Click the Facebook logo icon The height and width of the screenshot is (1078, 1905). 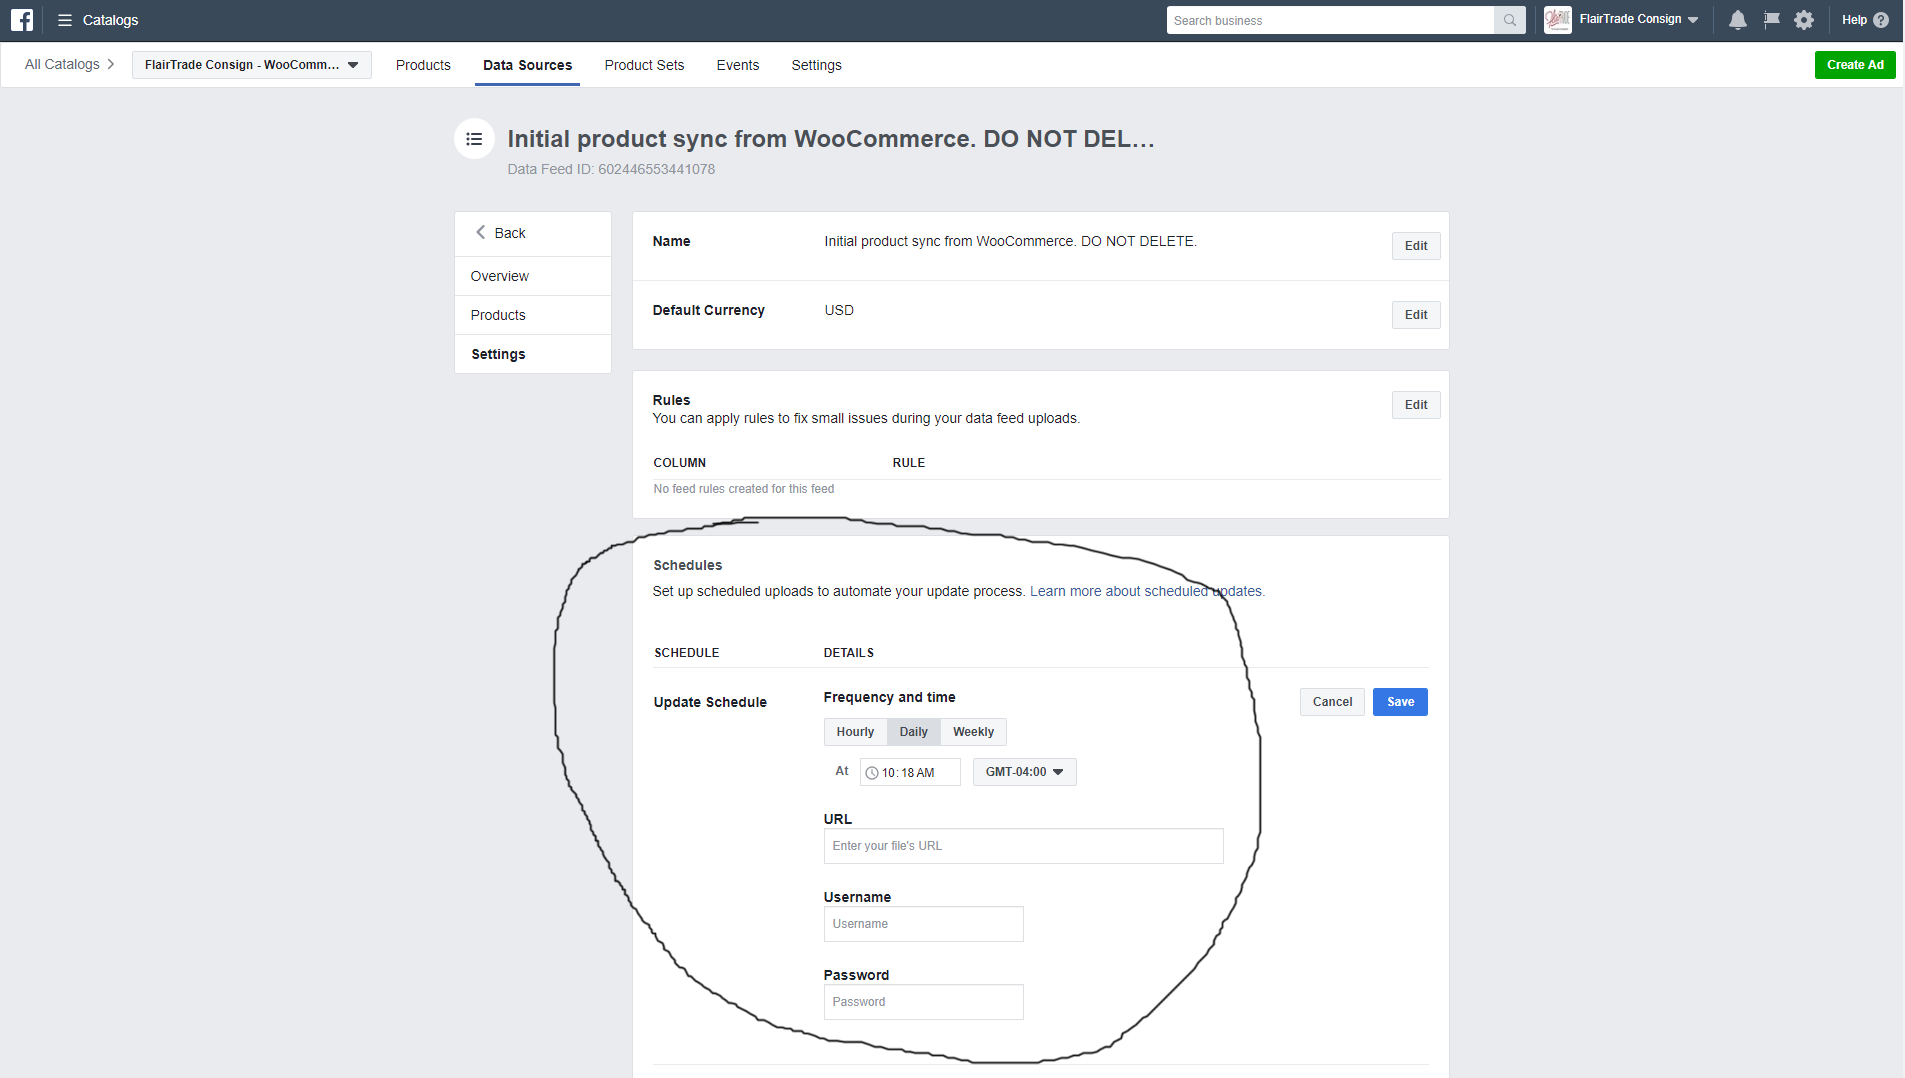coord(22,20)
